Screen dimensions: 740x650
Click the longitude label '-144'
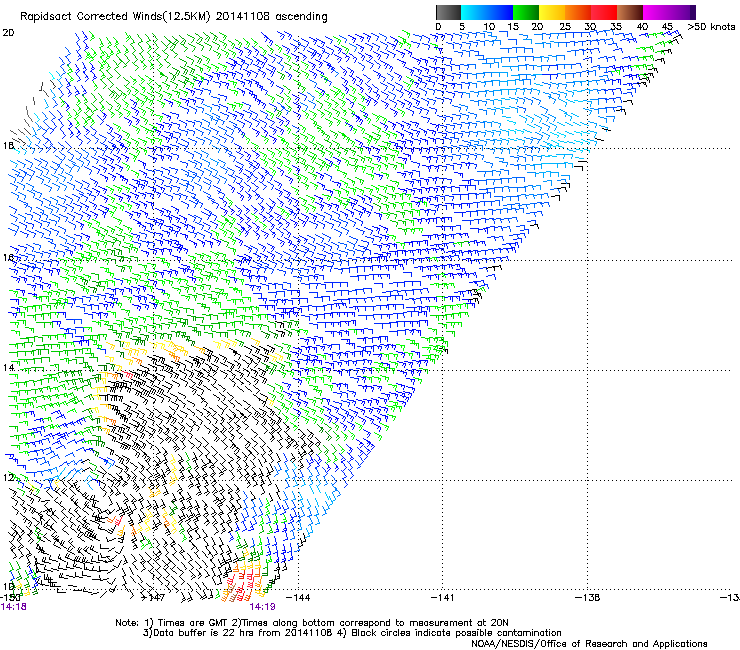coord(298,598)
